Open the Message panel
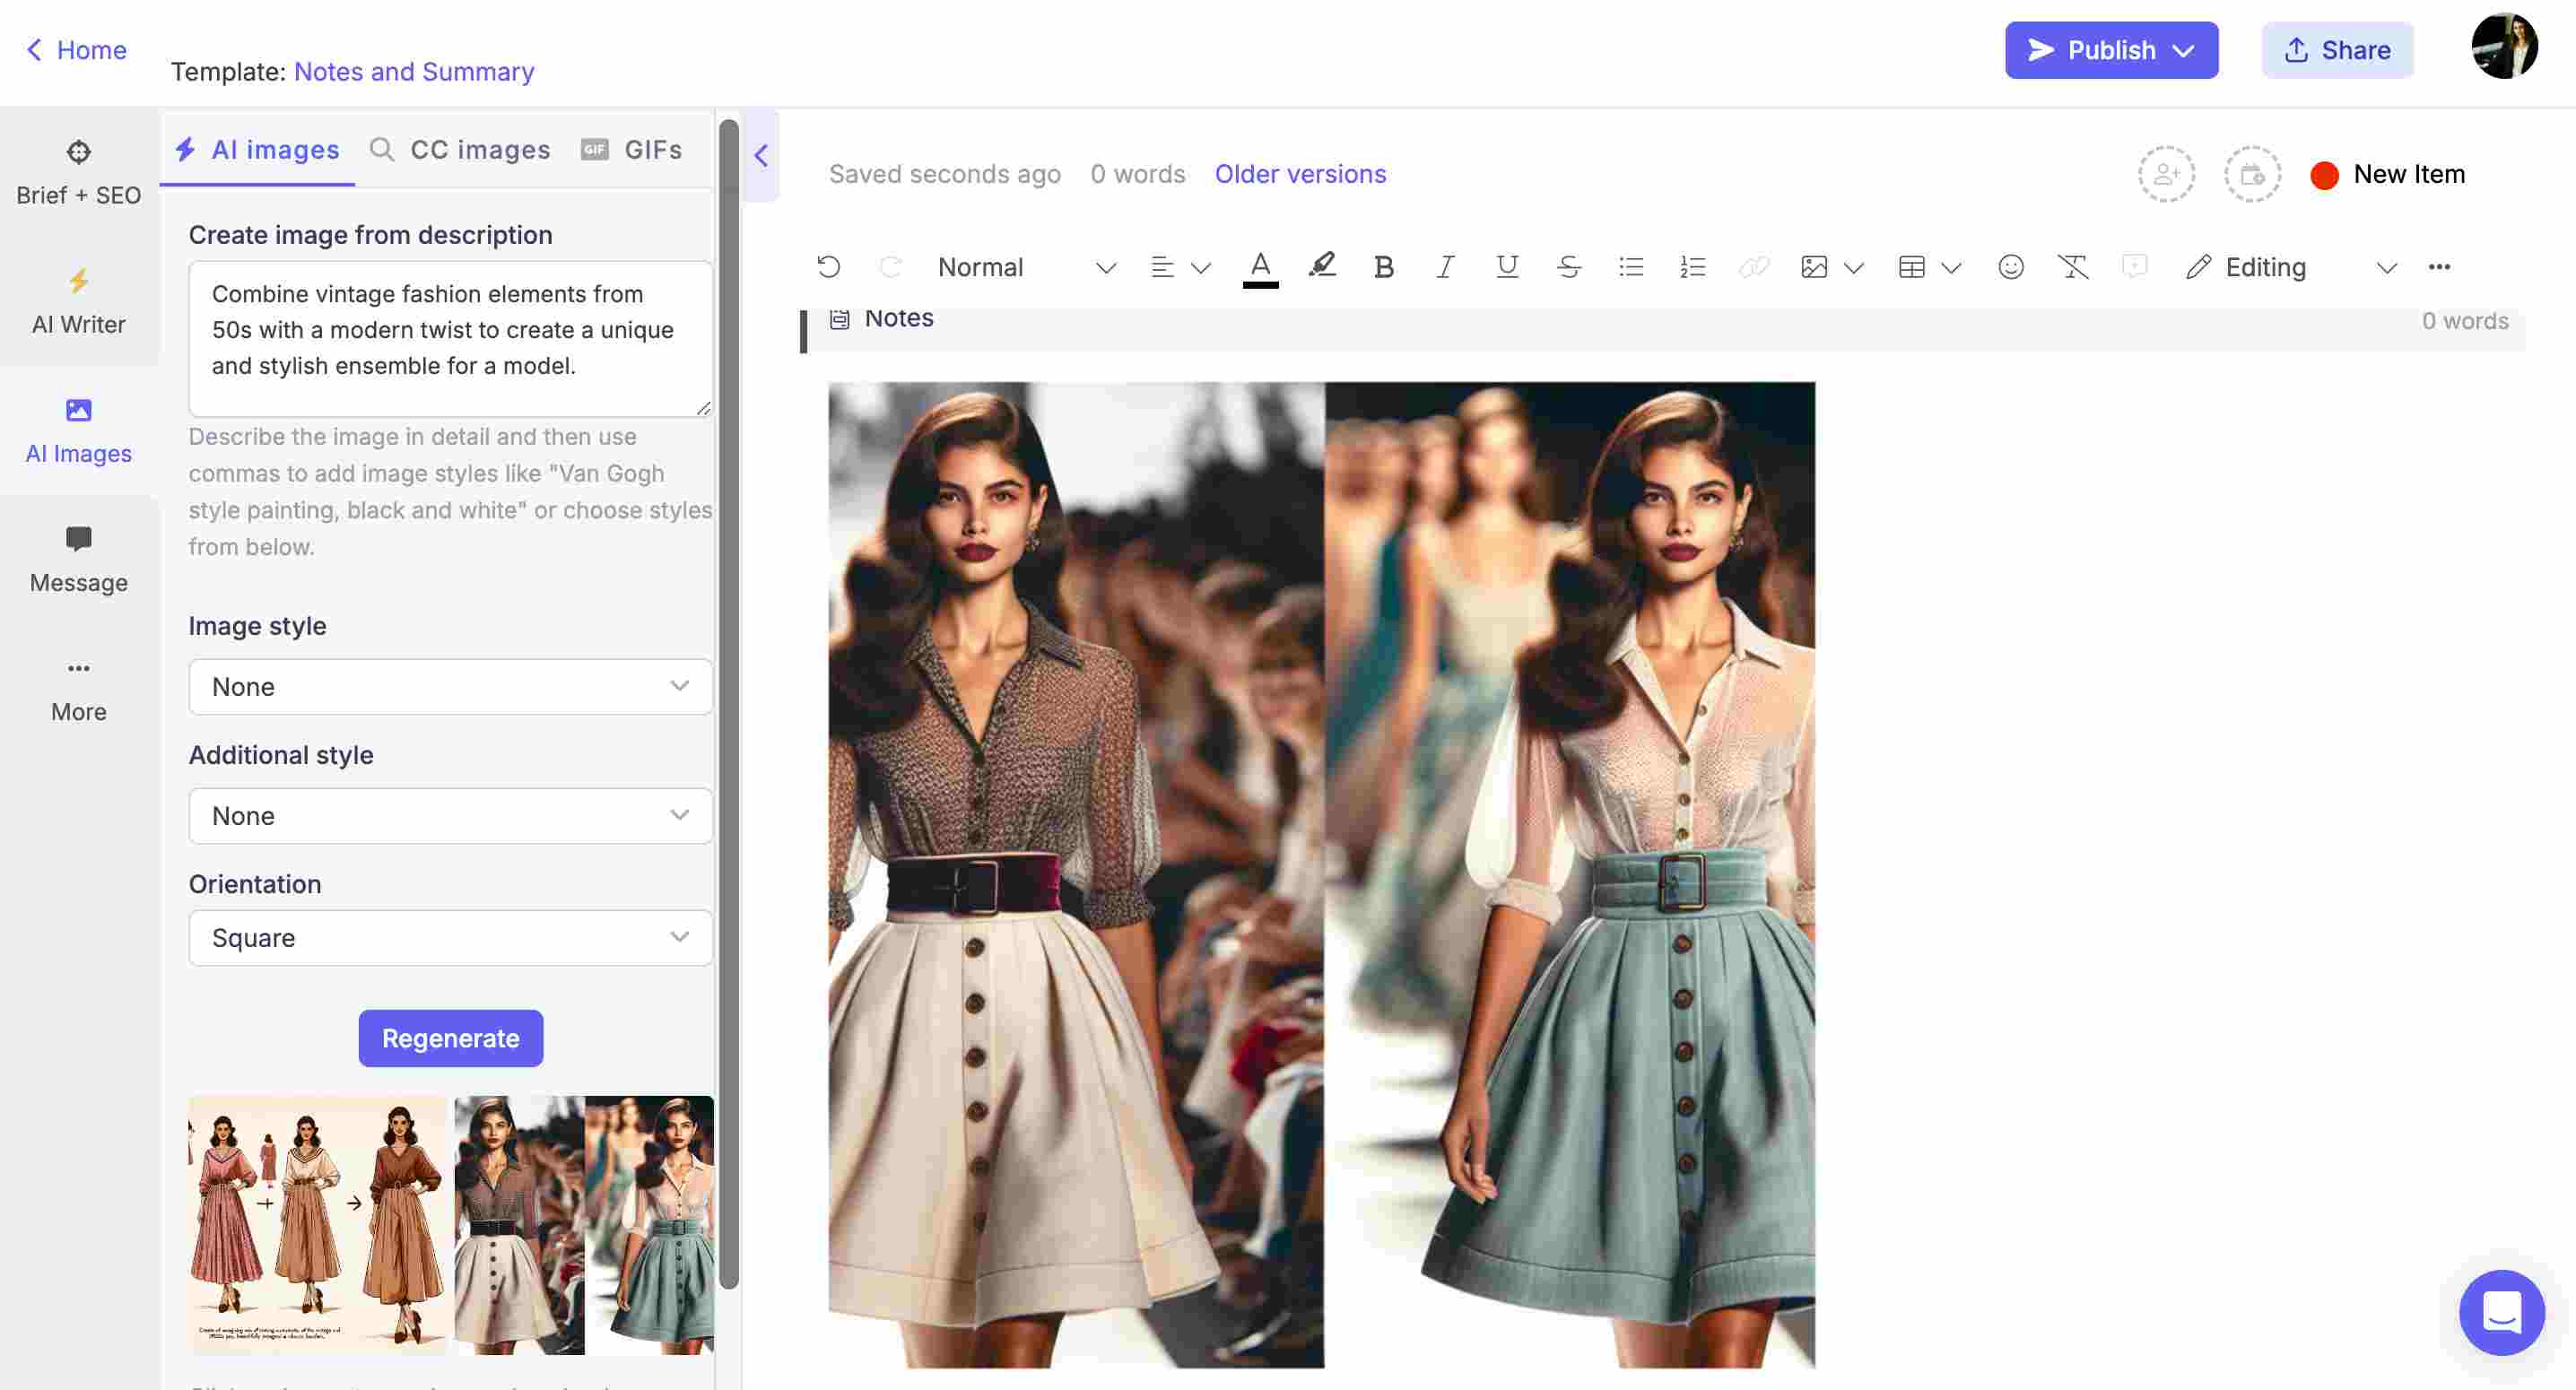This screenshot has height=1390, width=2576. pos(78,560)
